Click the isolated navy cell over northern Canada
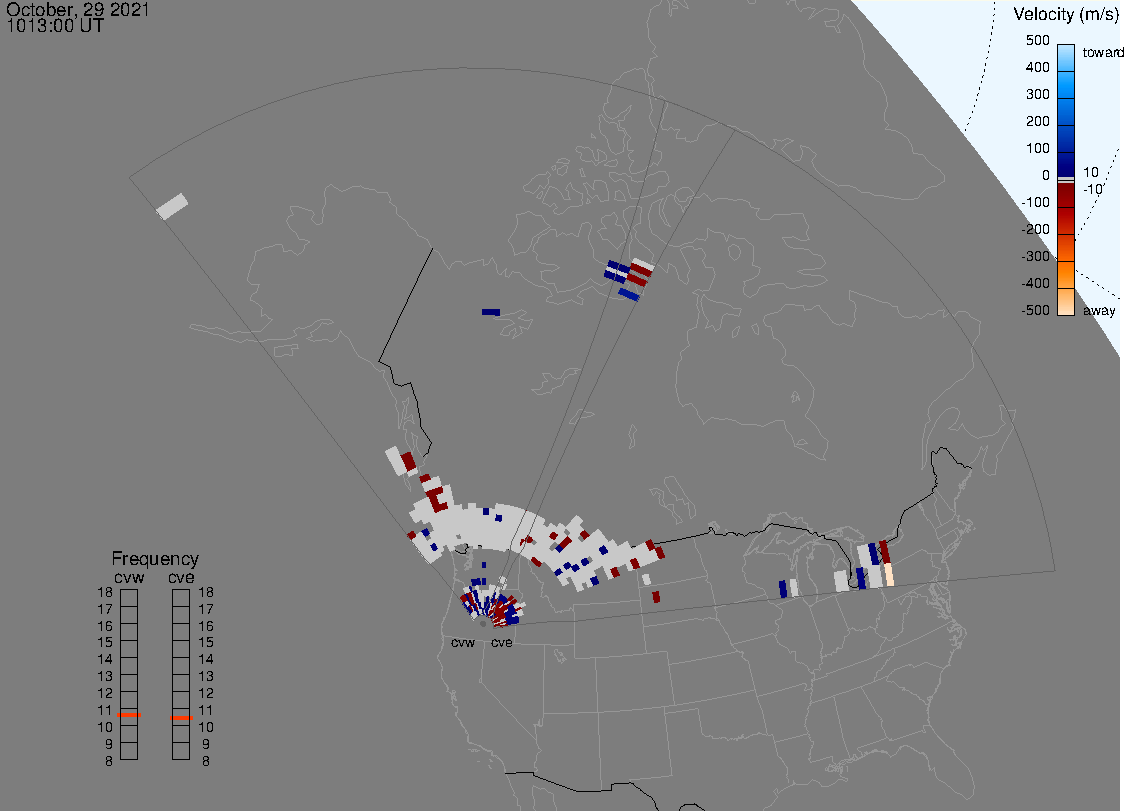The height and width of the screenshot is (811, 1124). click(x=491, y=312)
